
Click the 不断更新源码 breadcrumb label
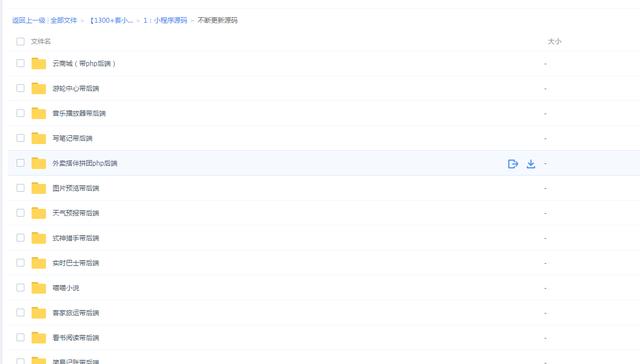tap(218, 20)
